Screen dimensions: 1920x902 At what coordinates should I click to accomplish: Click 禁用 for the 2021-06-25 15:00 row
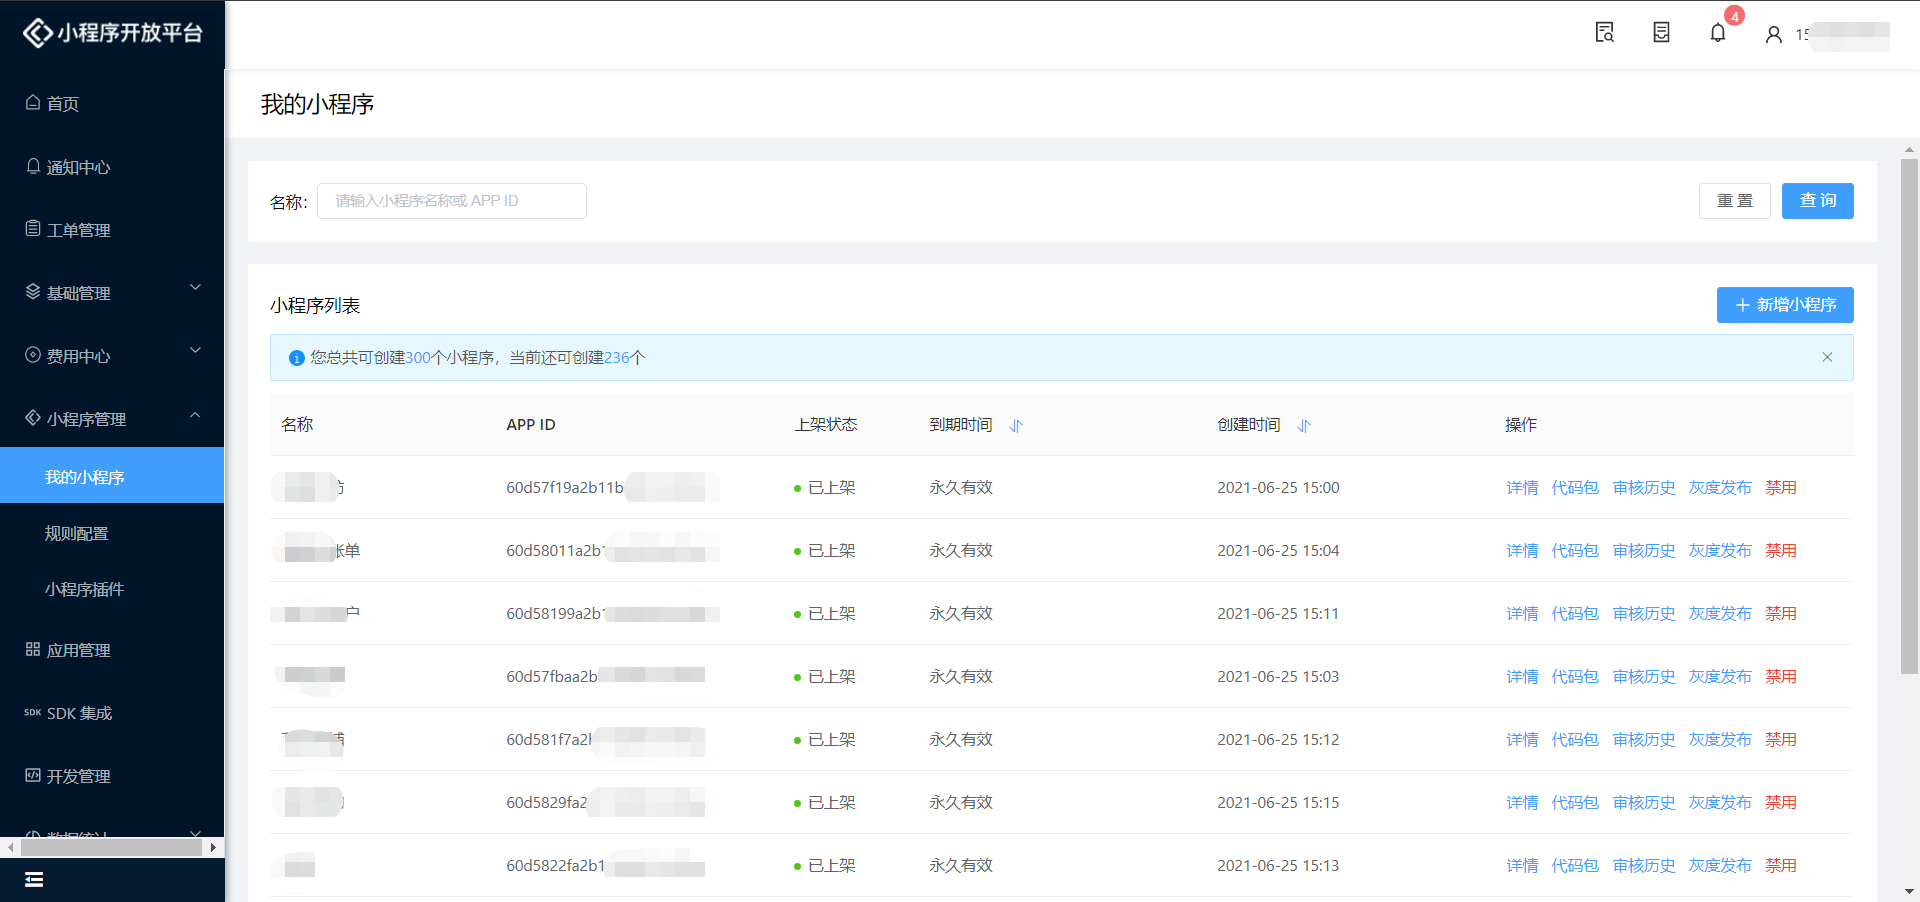(1780, 488)
